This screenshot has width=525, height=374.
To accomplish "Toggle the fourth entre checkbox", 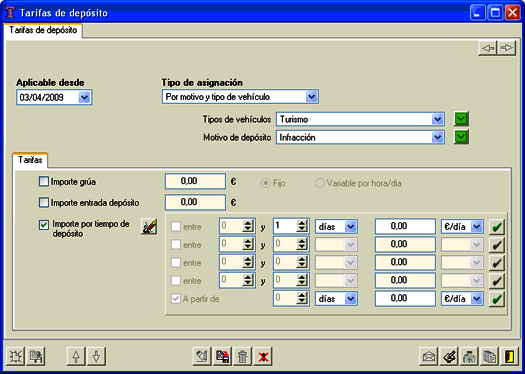I will (176, 281).
